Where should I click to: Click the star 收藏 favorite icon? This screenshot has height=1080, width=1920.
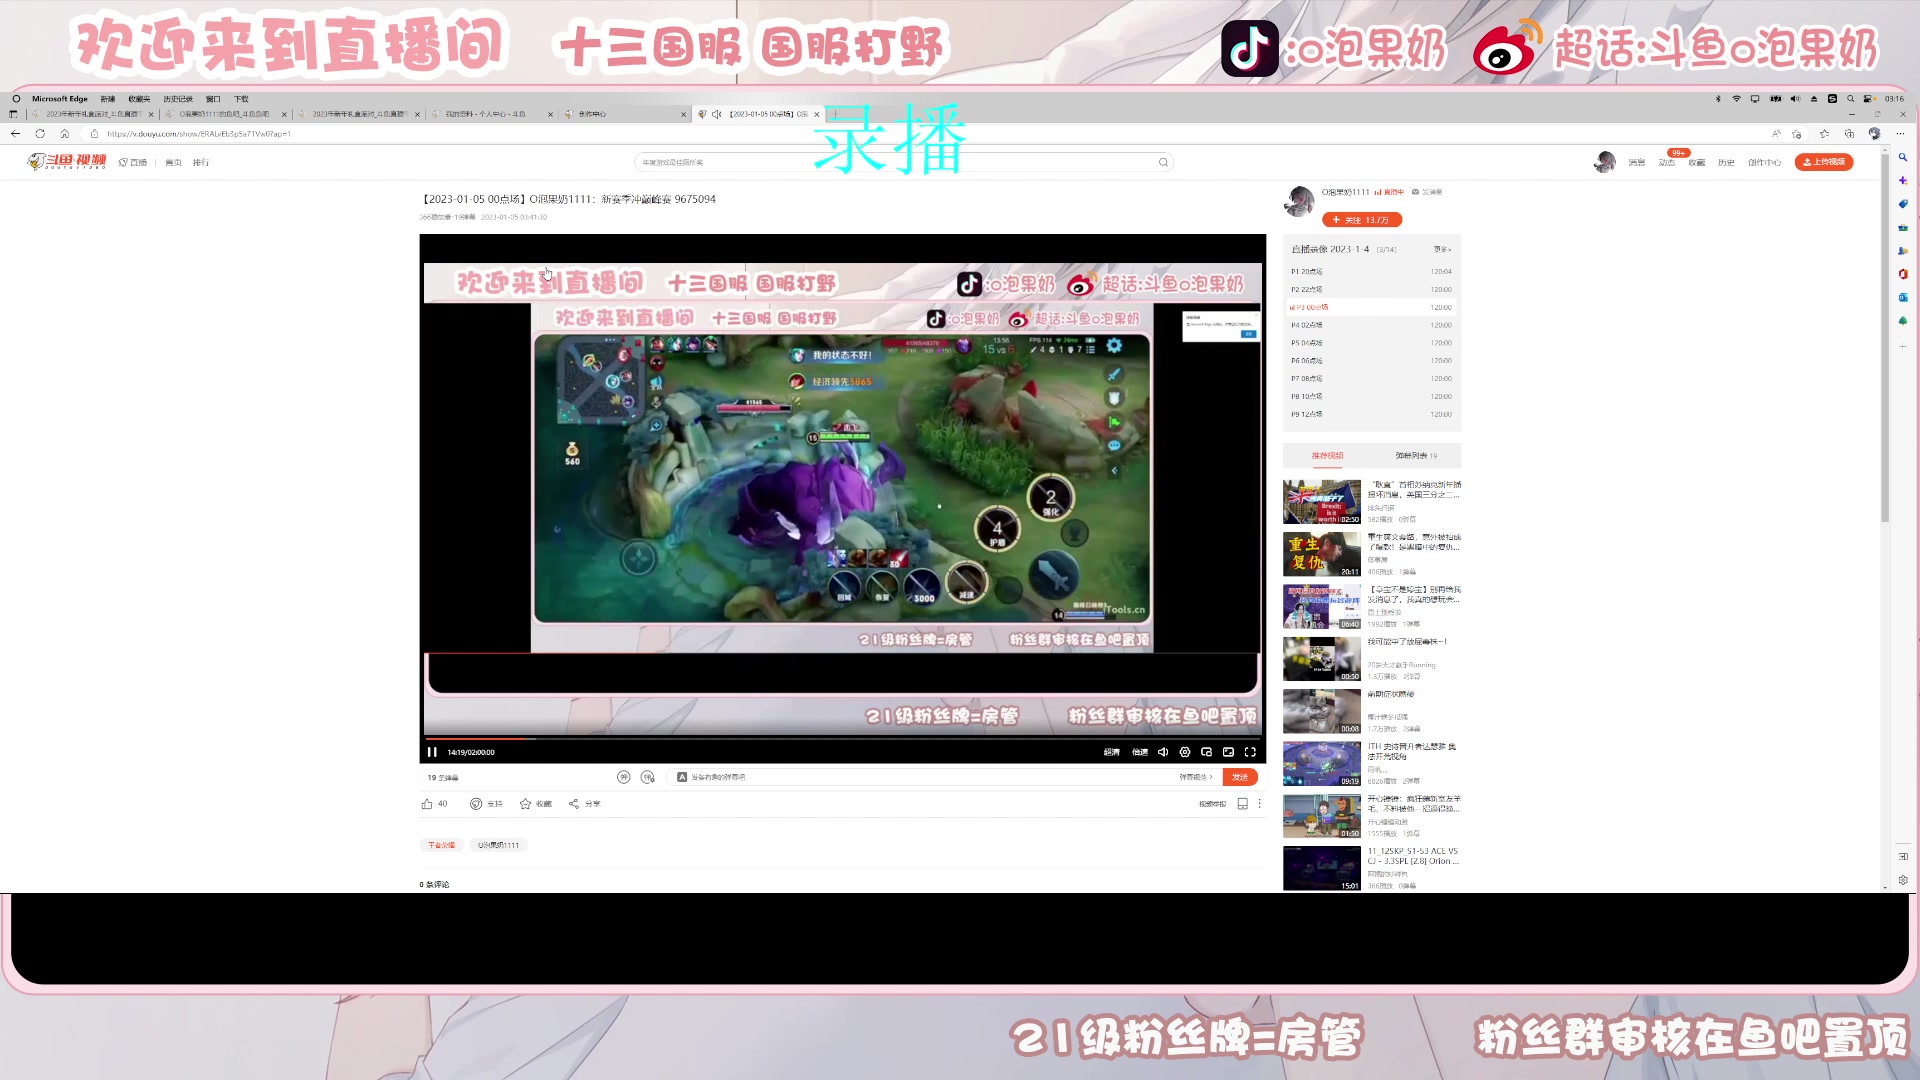pyautogui.click(x=526, y=804)
